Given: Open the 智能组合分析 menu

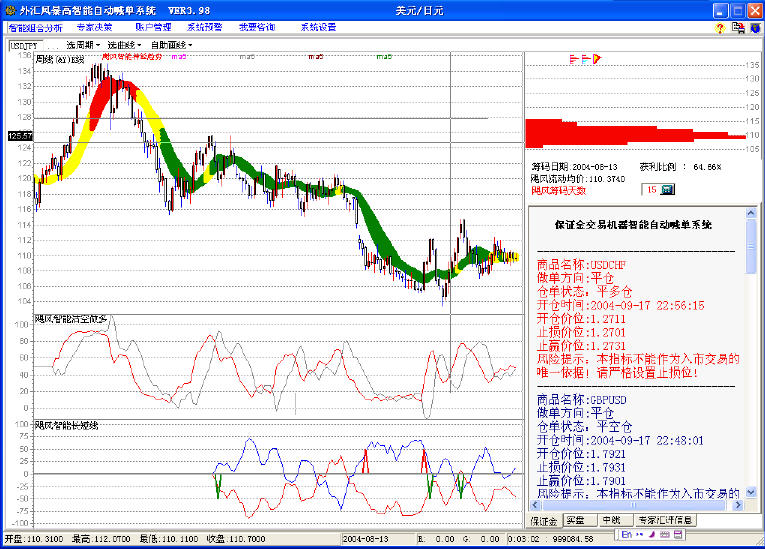Looking at the screenshot, I should (35, 27).
